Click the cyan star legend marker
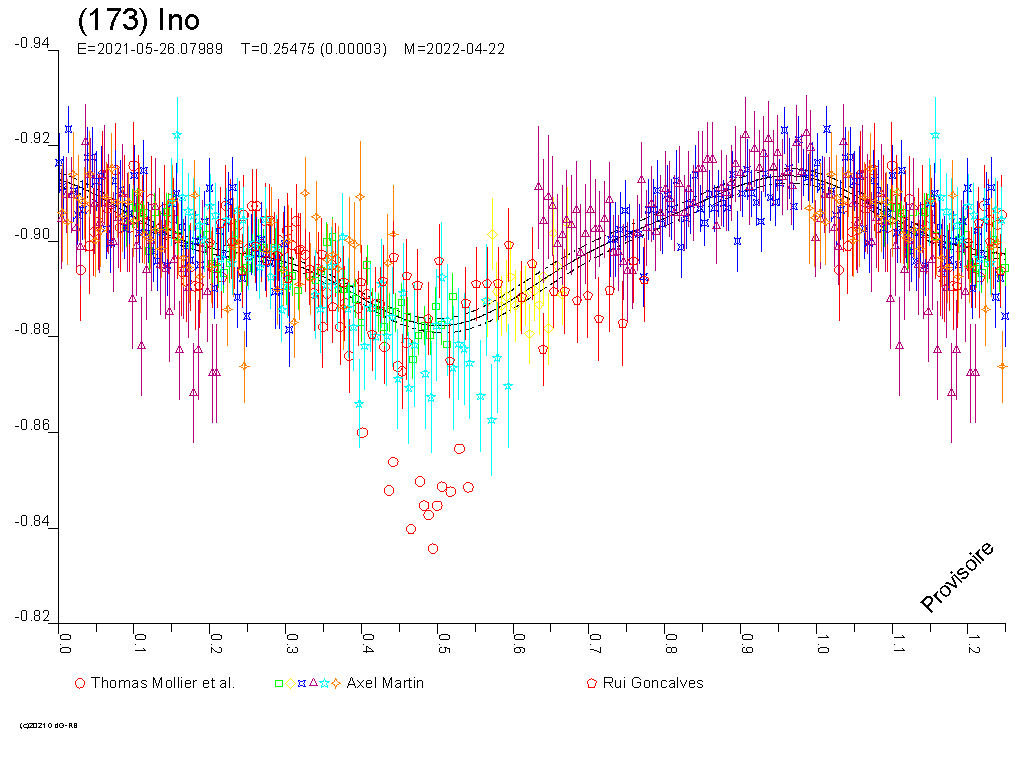 pyautogui.click(x=325, y=683)
